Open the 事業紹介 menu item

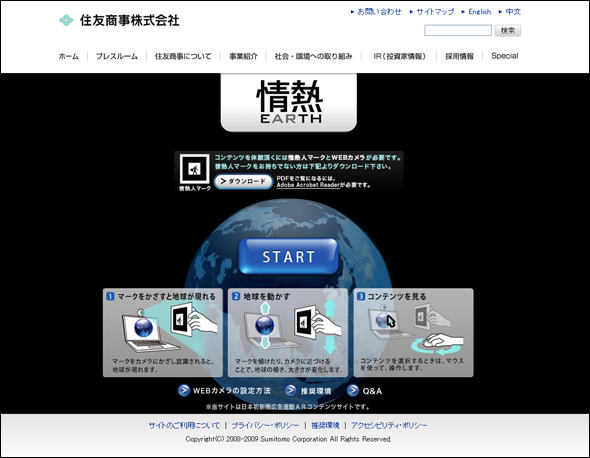click(x=243, y=56)
